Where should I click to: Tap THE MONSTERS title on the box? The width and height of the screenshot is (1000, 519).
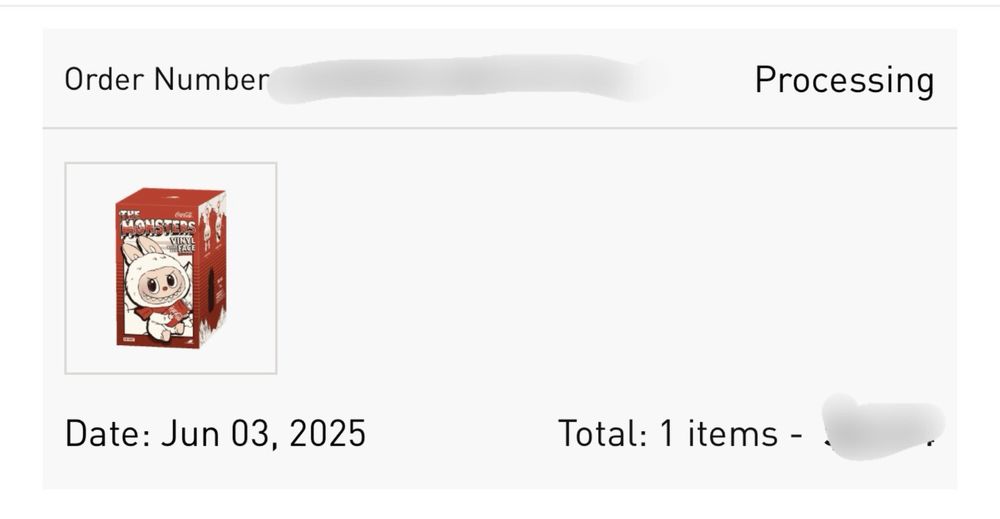156,225
